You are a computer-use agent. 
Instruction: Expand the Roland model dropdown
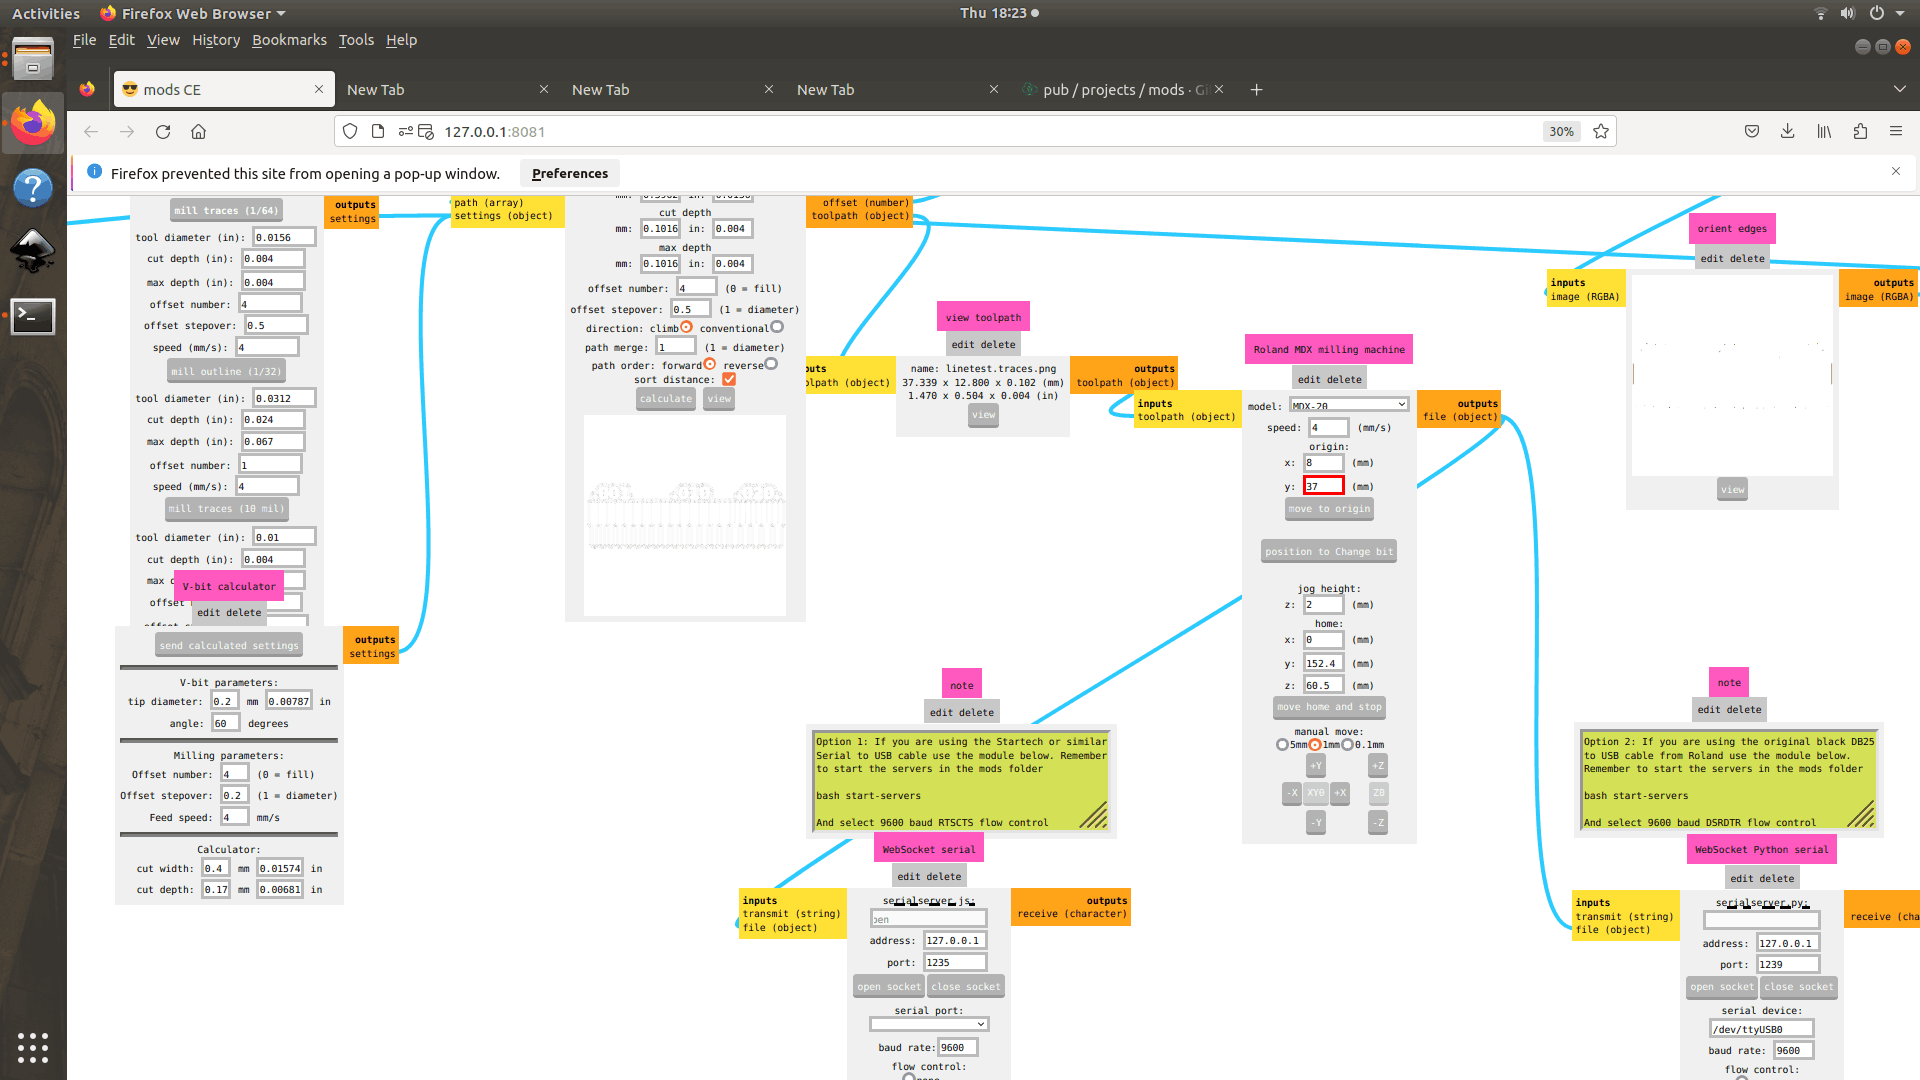(1348, 405)
